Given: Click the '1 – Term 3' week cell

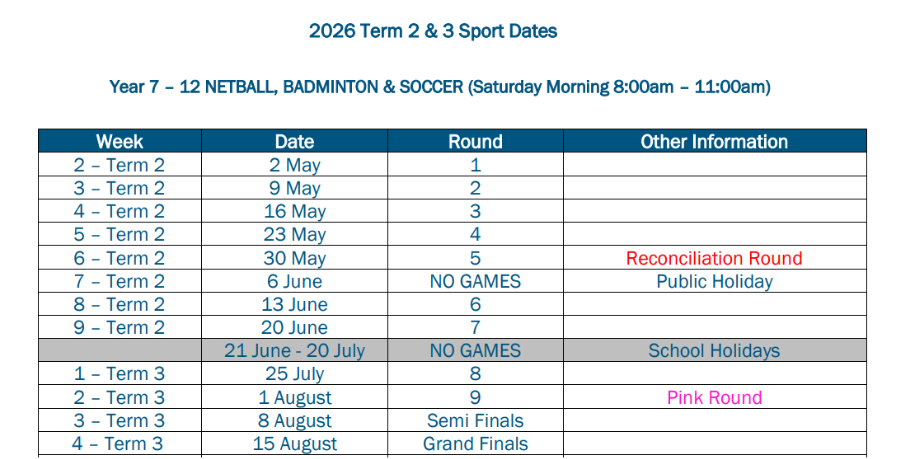Looking at the screenshot, I should 120,373.
